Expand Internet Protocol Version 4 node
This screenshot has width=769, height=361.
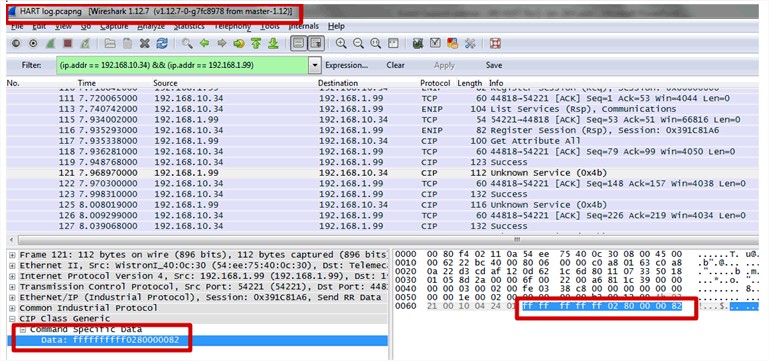point(12,276)
